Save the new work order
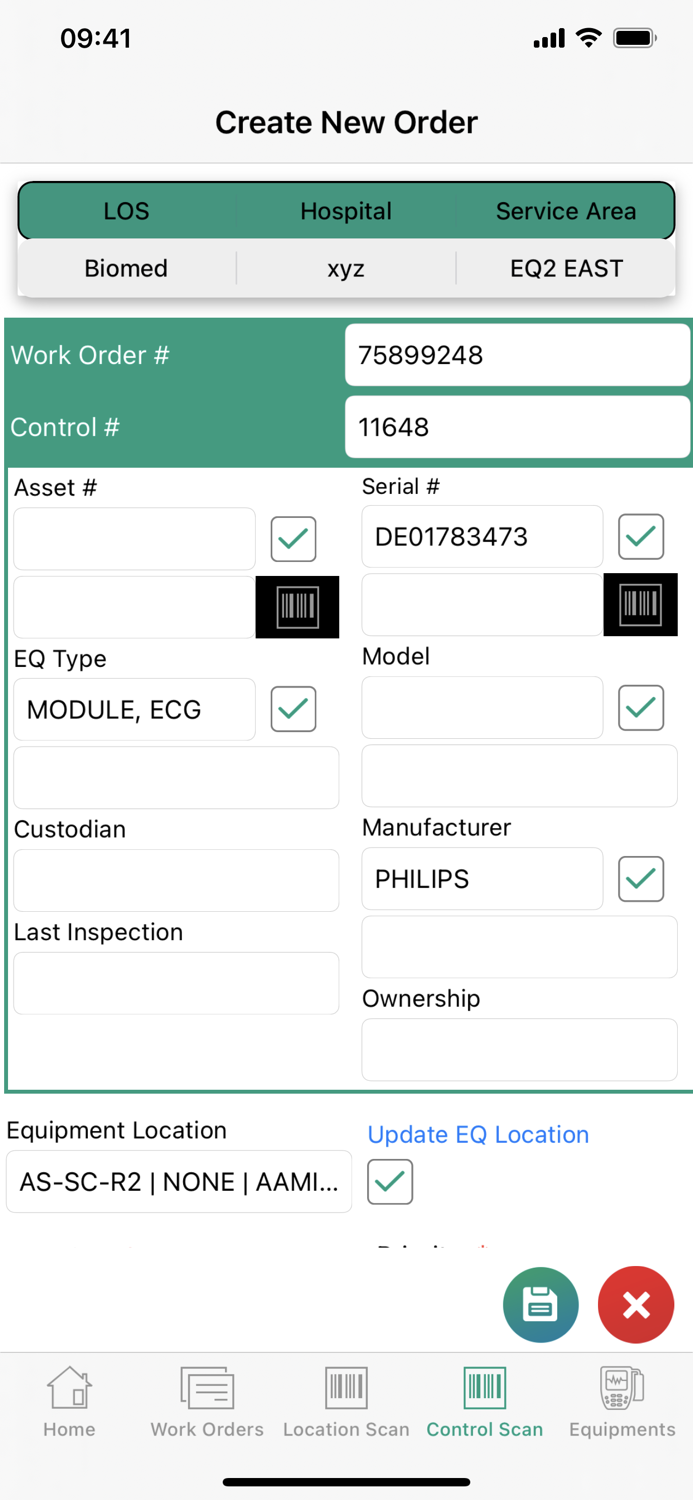The image size is (693, 1500). pyautogui.click(x=541, y=1305)
